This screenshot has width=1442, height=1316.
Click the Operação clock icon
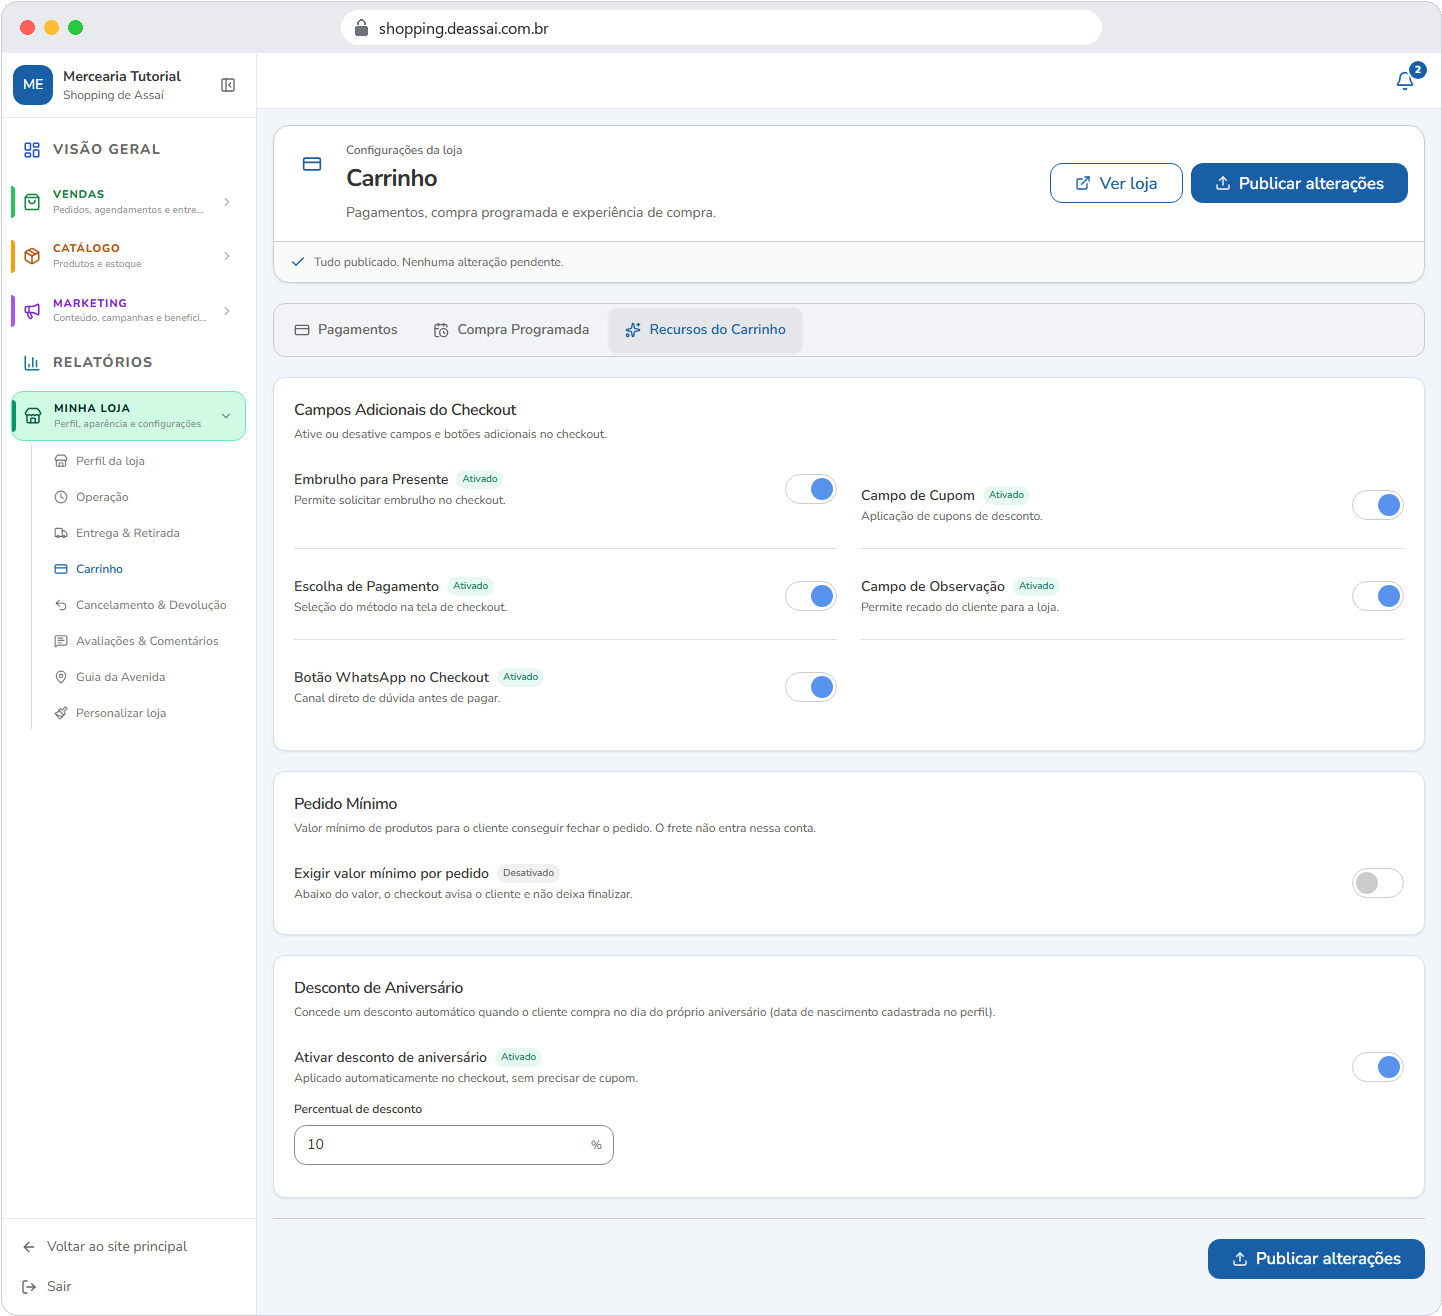(x=61, y=497)
